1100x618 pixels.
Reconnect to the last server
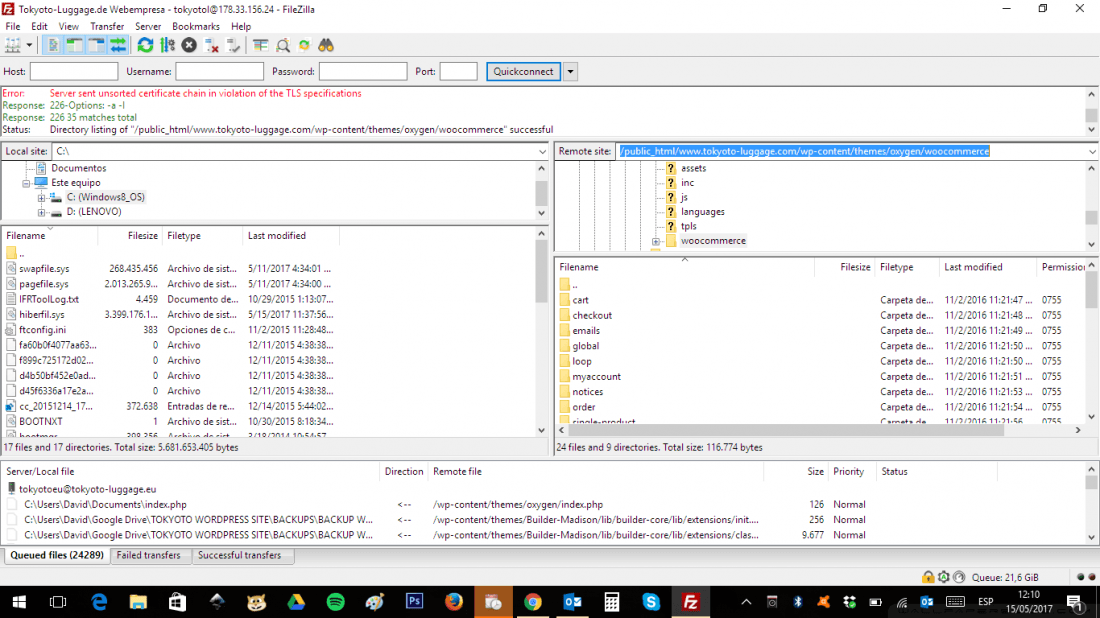coord(234,46)
